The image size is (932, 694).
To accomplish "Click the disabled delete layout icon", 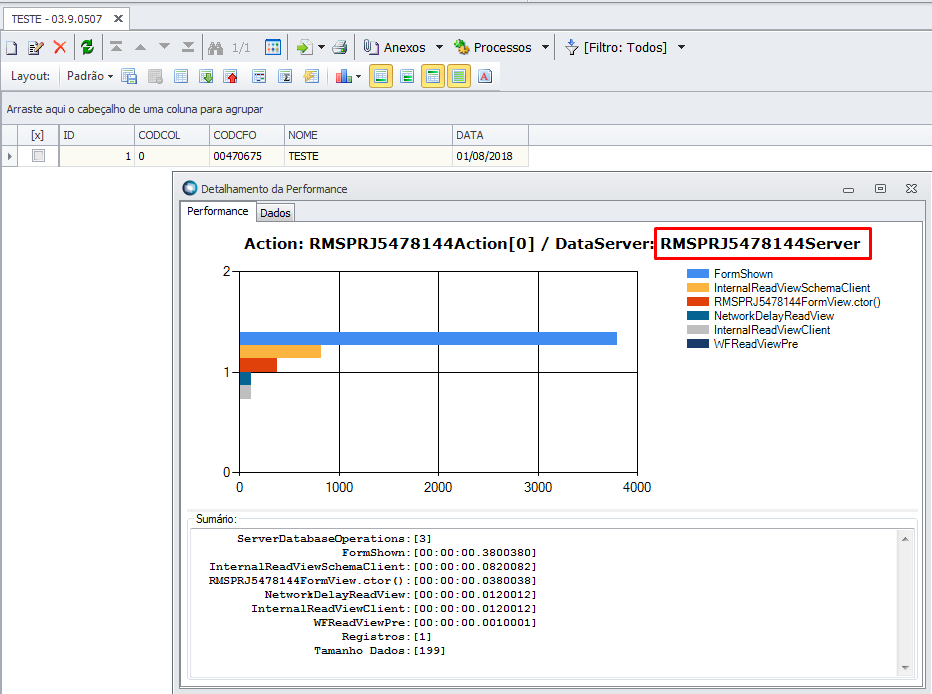I will pos(155,76).
